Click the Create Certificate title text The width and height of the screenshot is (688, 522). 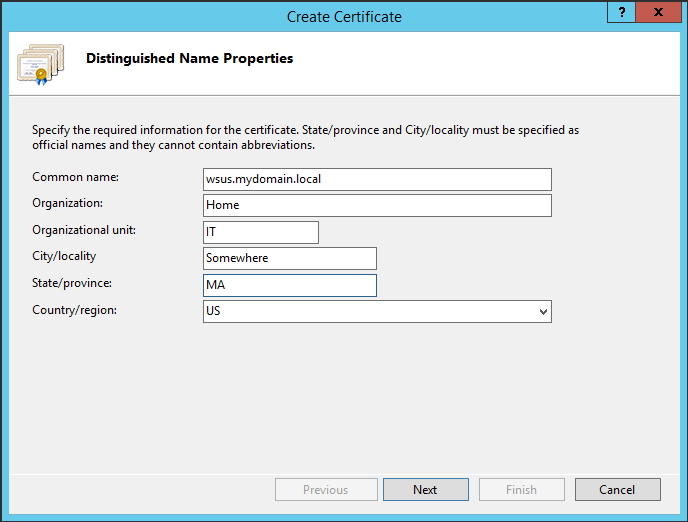tap(344, 17)
